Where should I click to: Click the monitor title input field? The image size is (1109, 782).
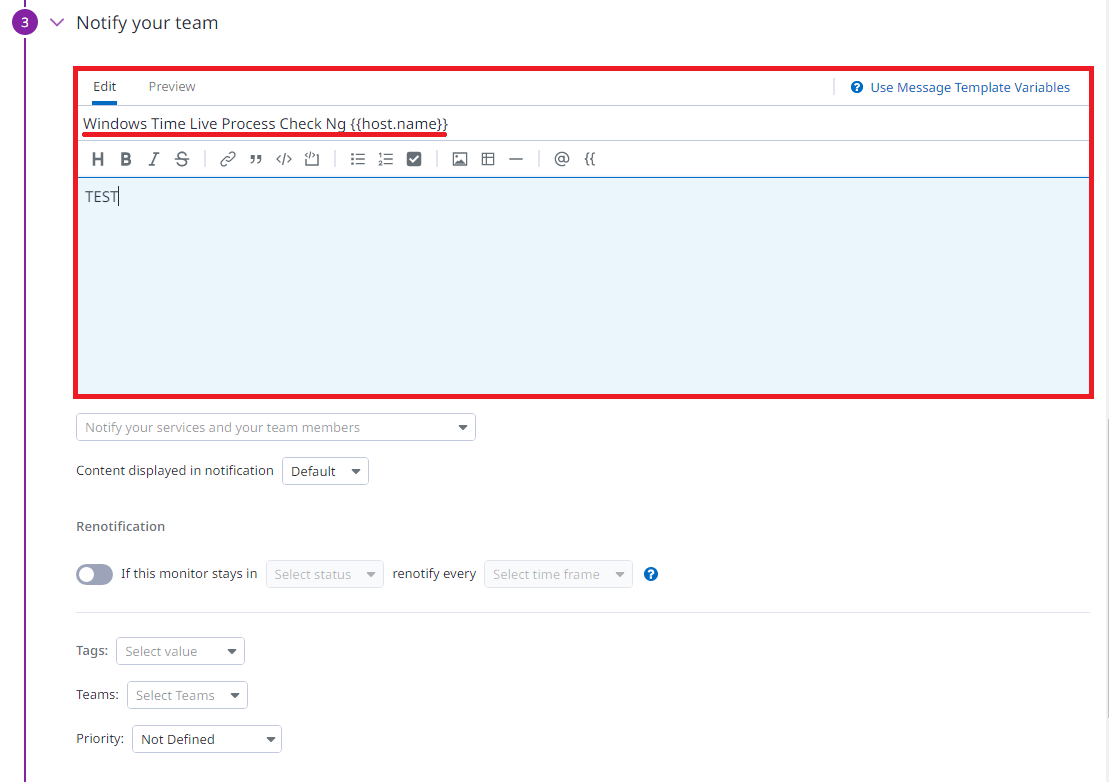[x=583, y=124]
